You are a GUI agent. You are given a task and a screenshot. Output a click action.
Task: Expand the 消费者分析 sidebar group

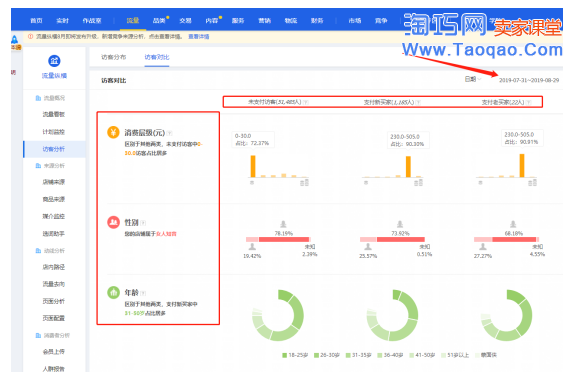coord(53,335)
